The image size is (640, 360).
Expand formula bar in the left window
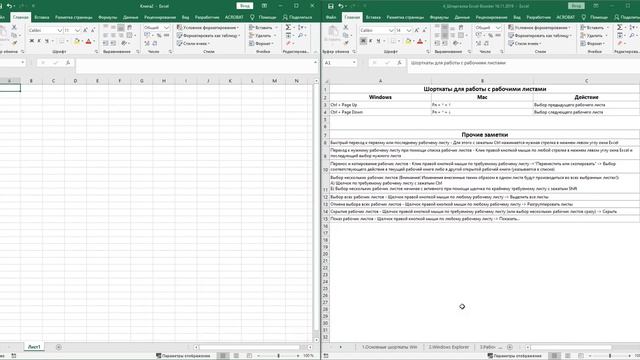(x=315, y=62)
